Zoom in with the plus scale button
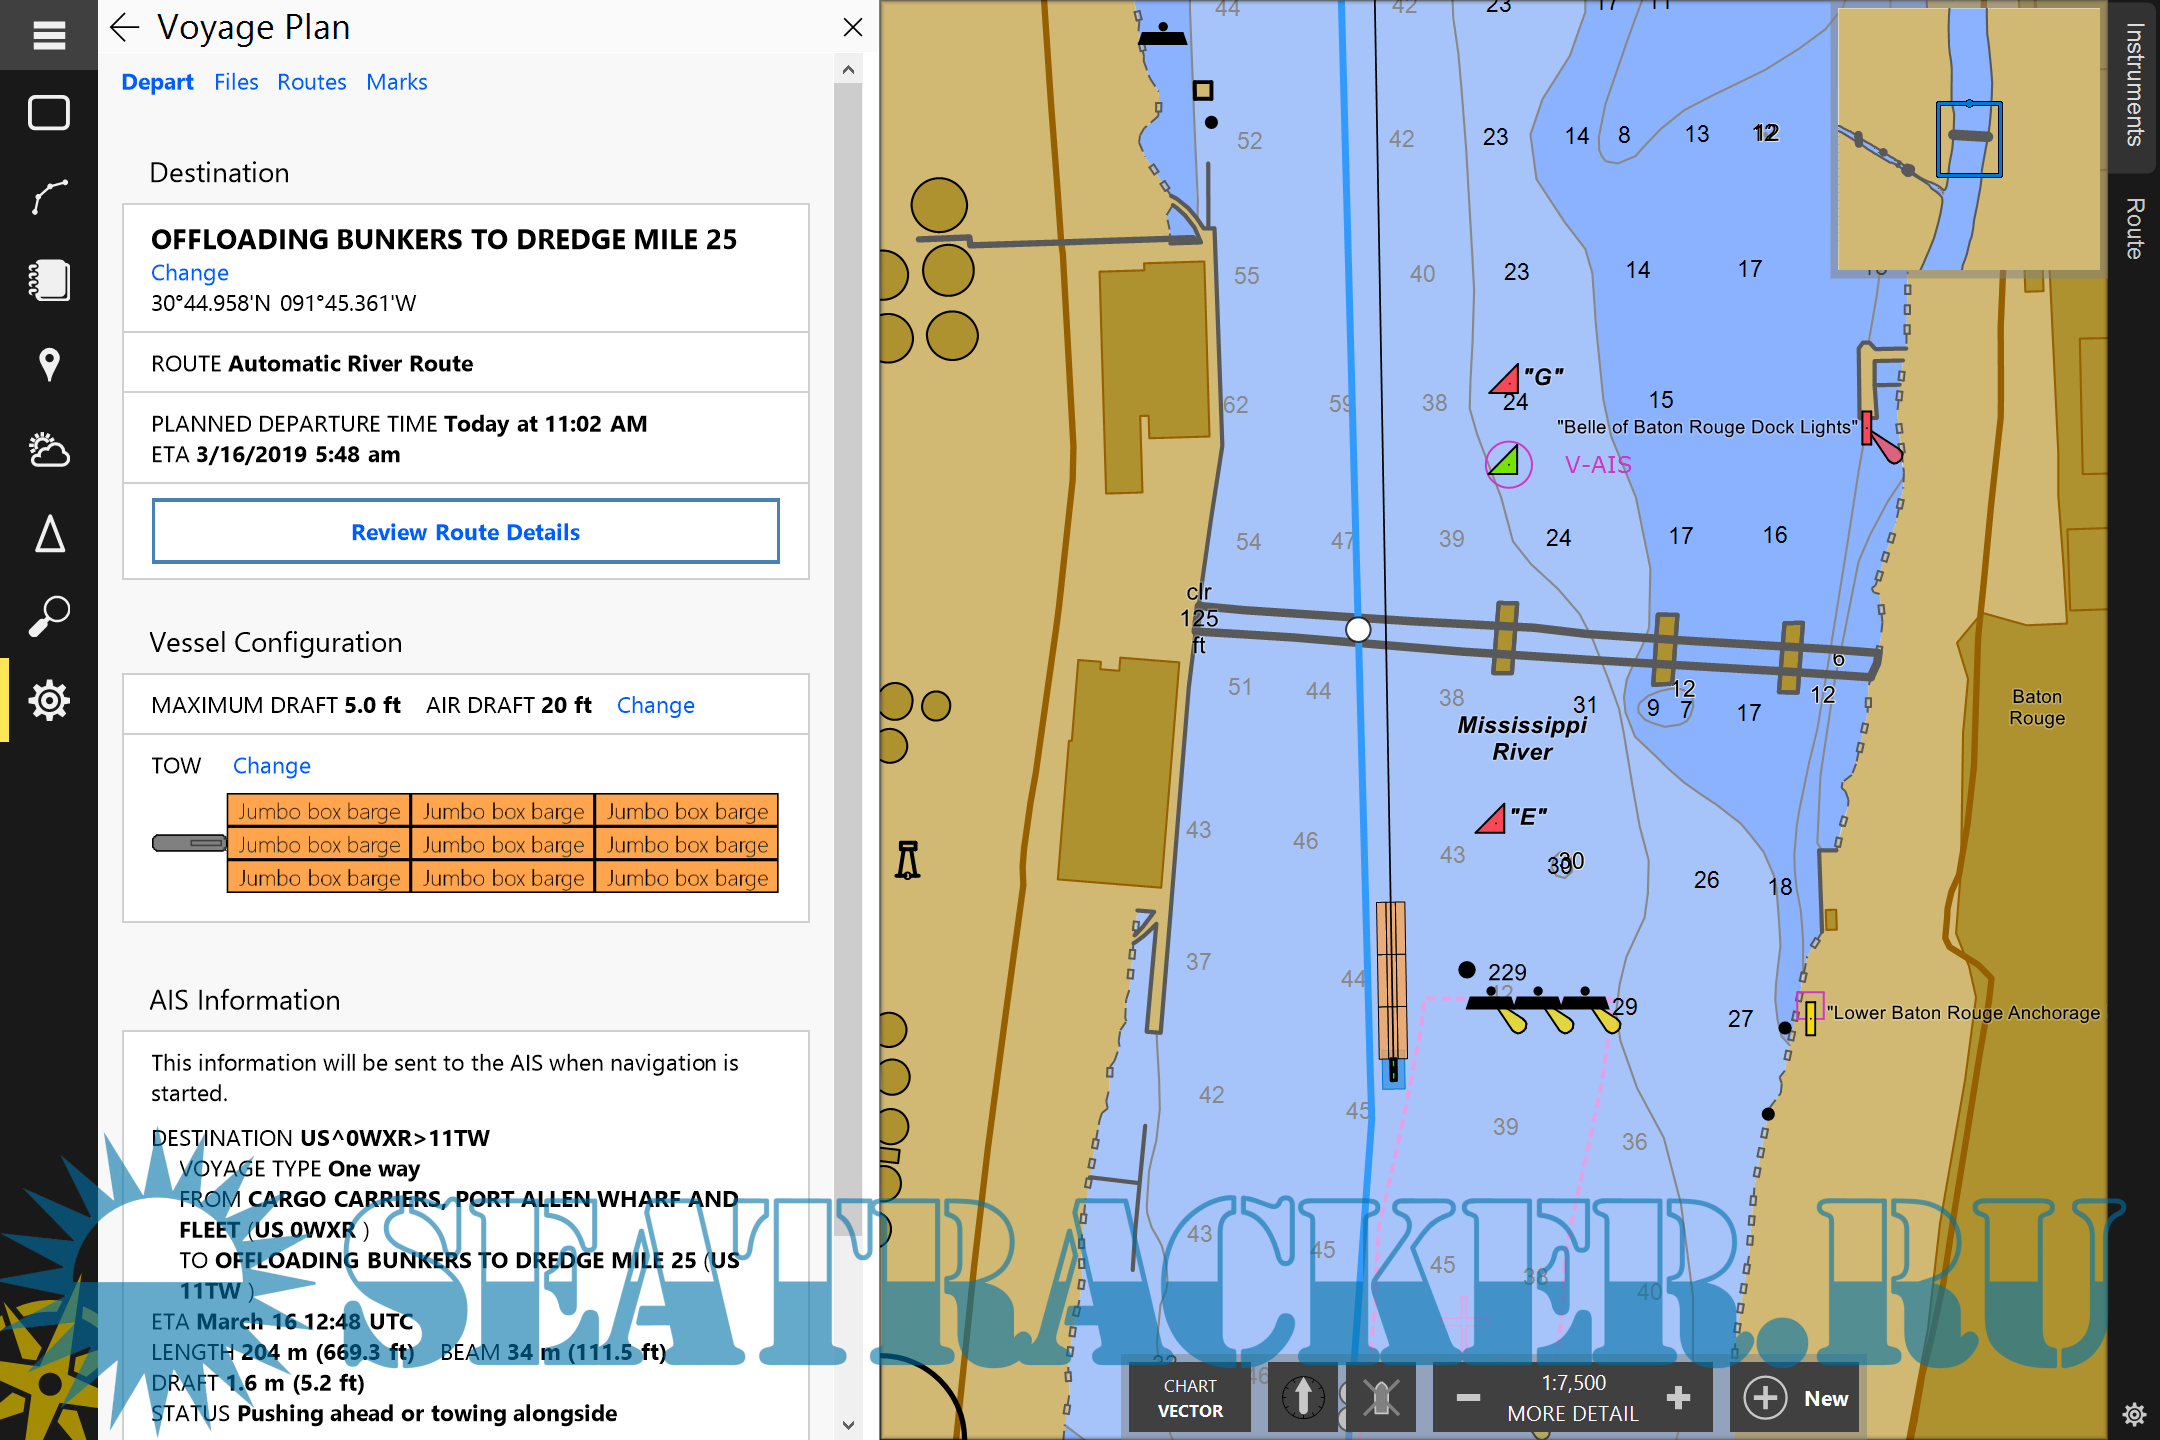 [1679, 1398]
